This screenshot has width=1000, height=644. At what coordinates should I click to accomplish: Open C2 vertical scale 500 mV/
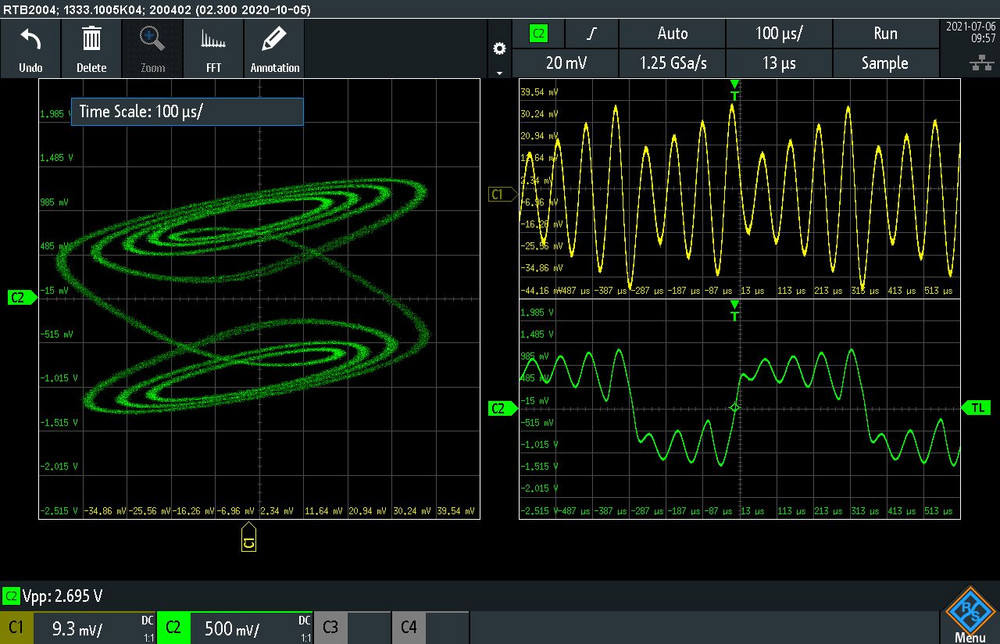pyautogui.click(x=232, y=629)
